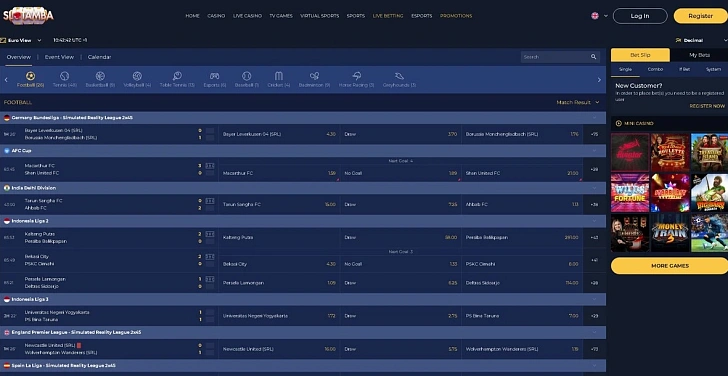The image size is (728, 376).
Task: Pick the Volleyball sport icon
Action: coord(137,76)
